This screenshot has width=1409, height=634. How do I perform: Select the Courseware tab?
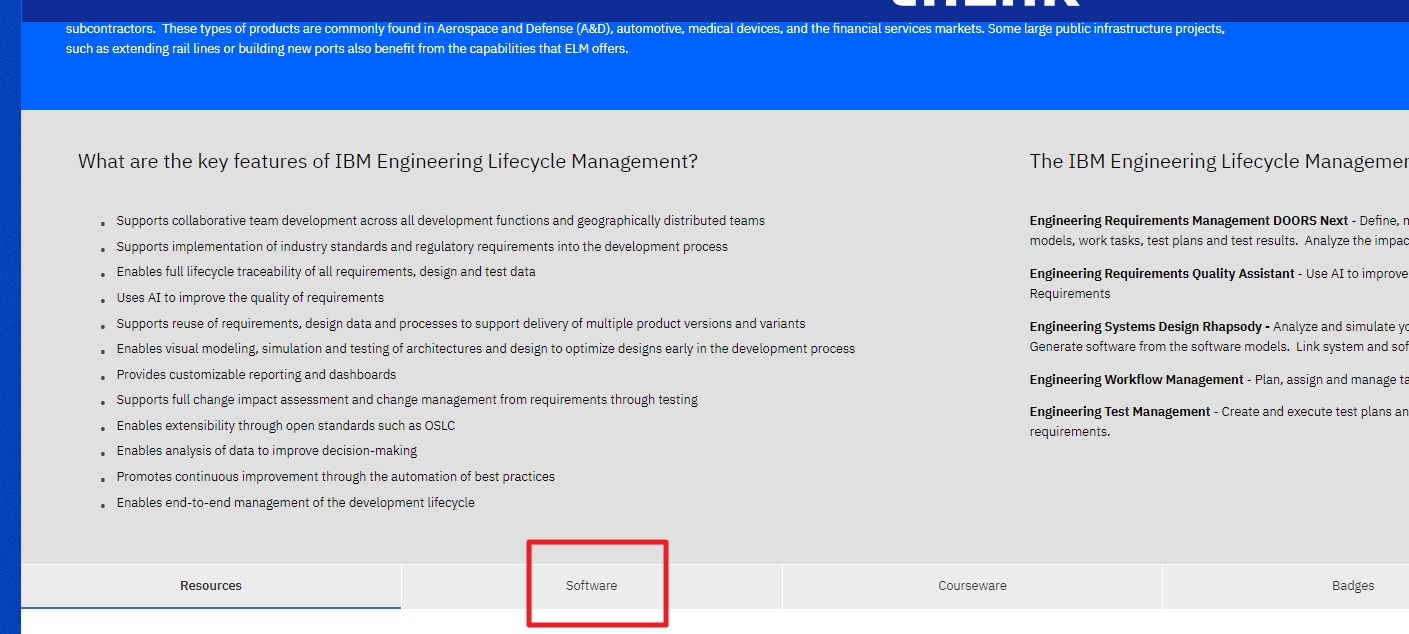click(972, 586)
